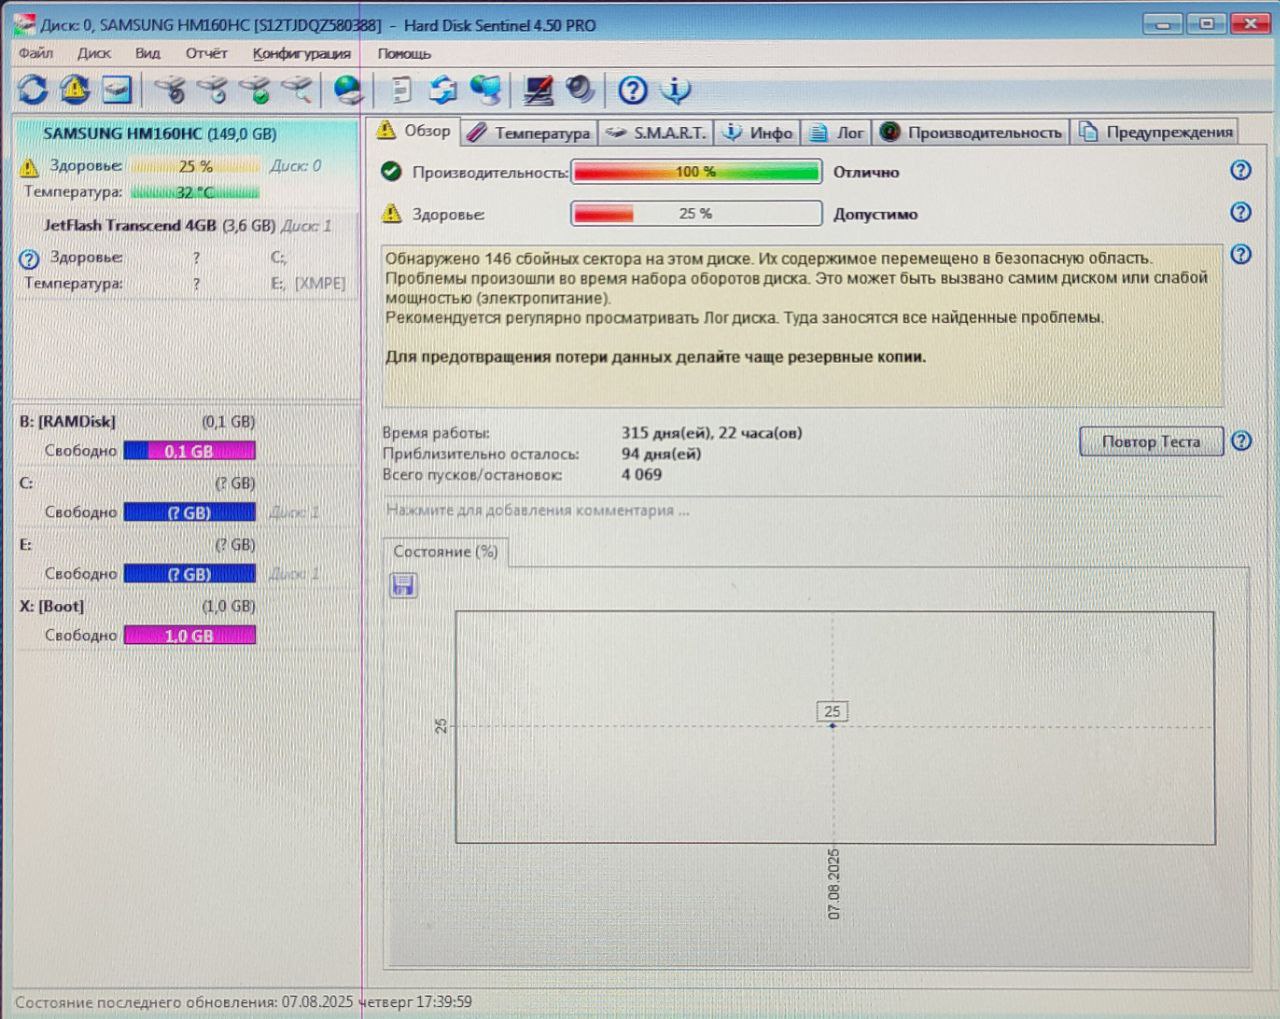Click the comment field to add a comment
The height and width of the screenshot is (1019, 1280).
(x=538, y=510)
